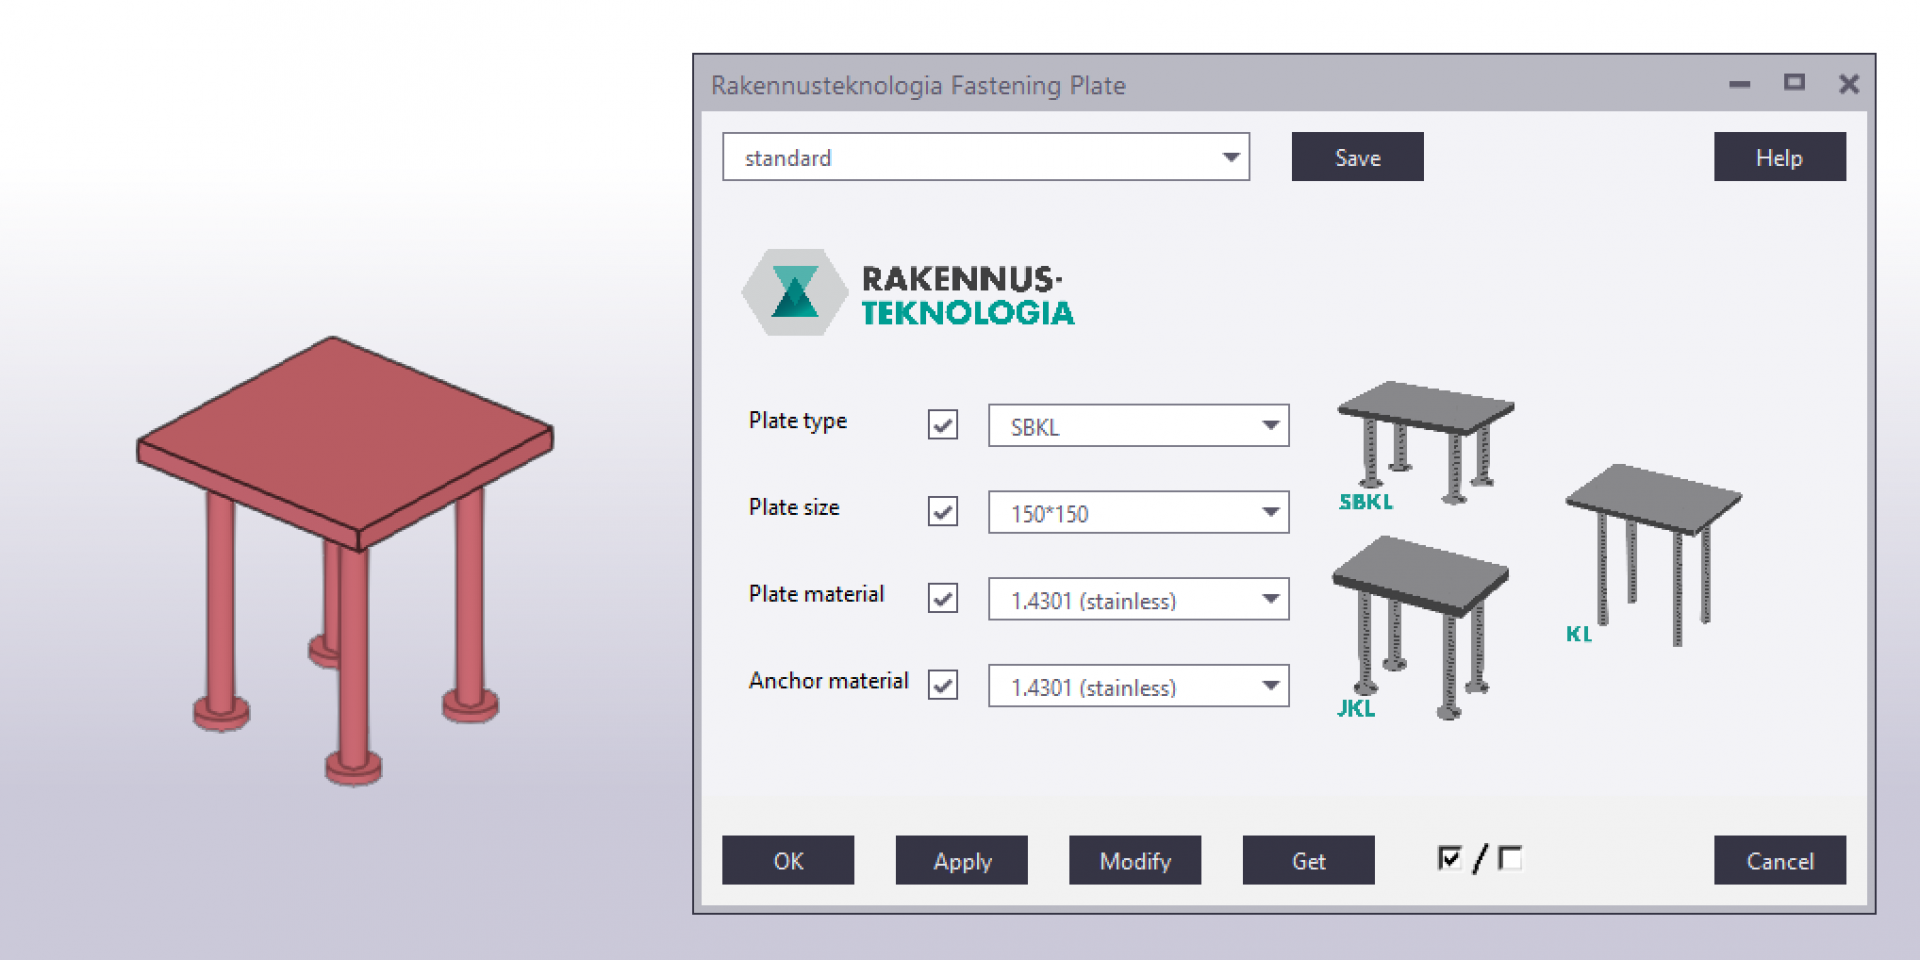Open the Plate material dropdown
This screenshot has width=1920, height=960.
pos(1138,600)
